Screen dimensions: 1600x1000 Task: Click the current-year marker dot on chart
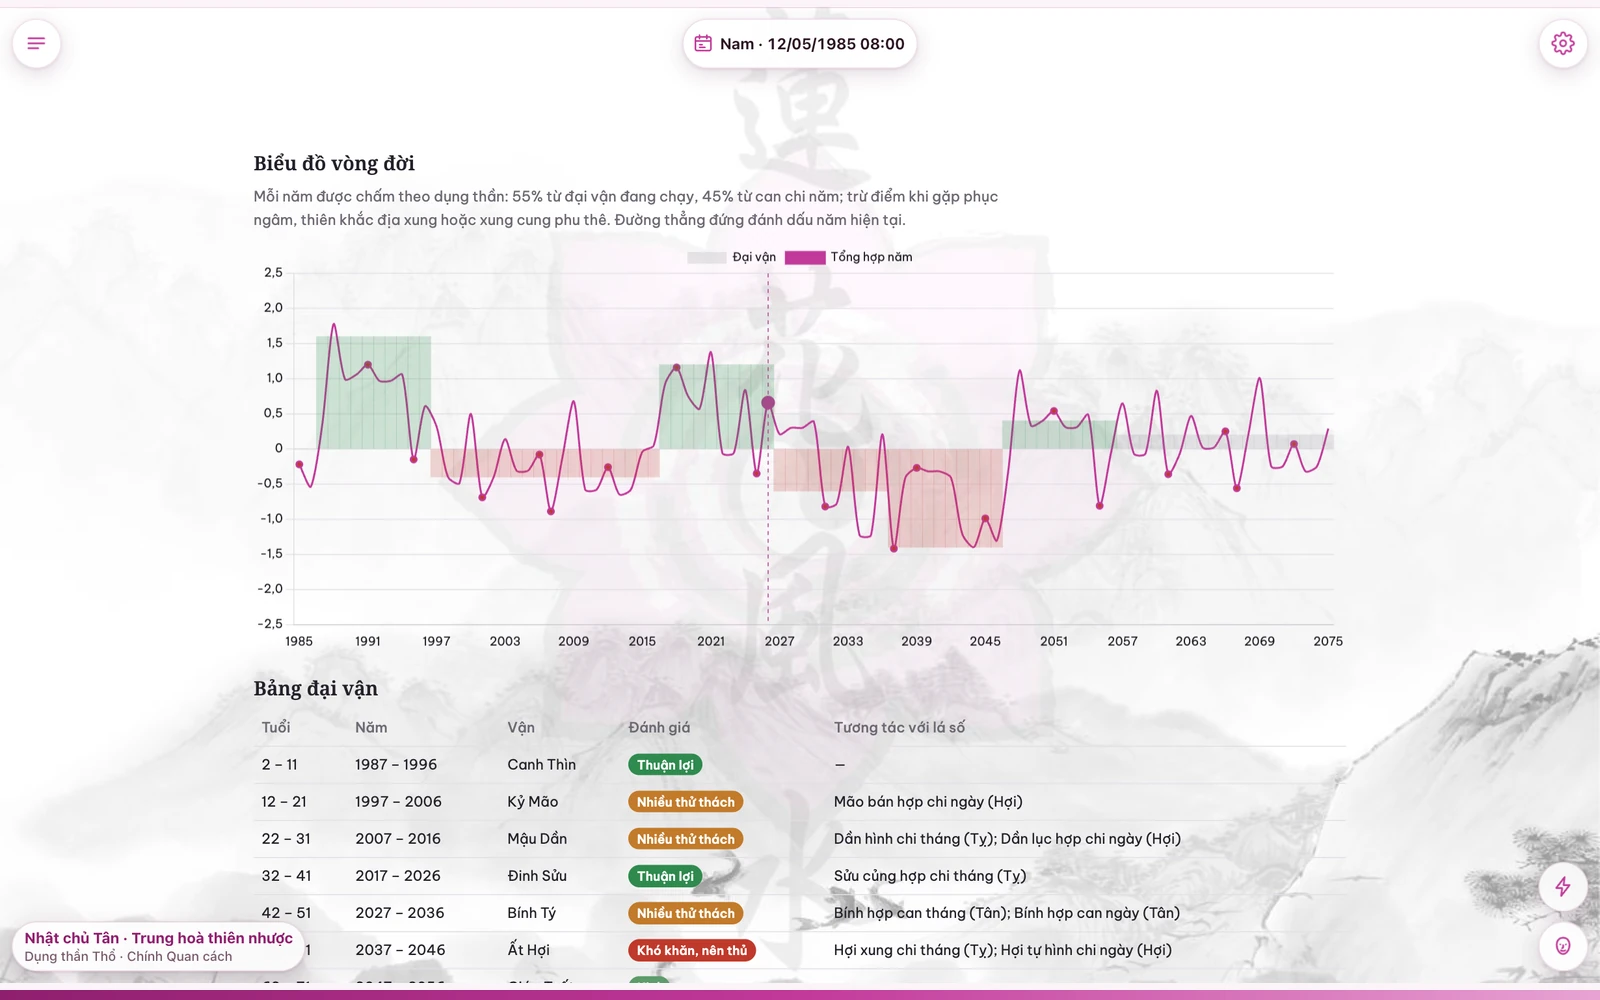point(768,403)
